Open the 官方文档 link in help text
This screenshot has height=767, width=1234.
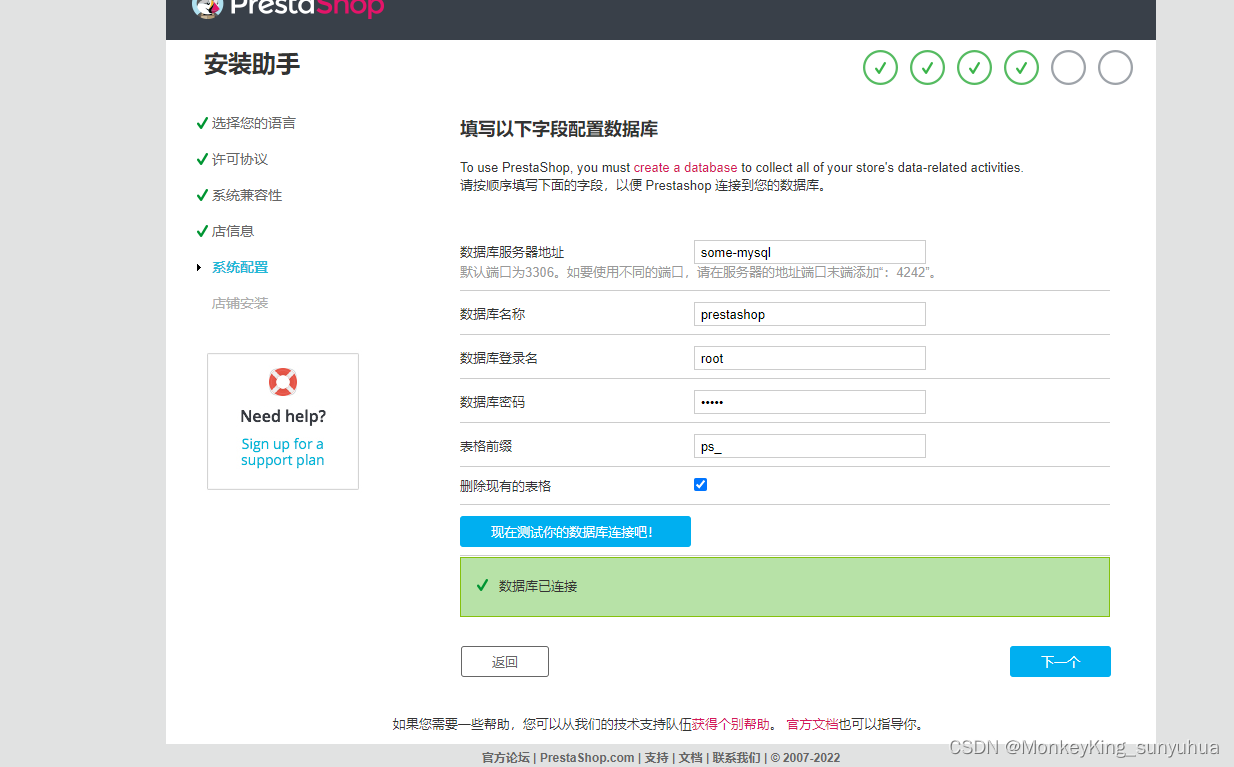click(812, 724)
